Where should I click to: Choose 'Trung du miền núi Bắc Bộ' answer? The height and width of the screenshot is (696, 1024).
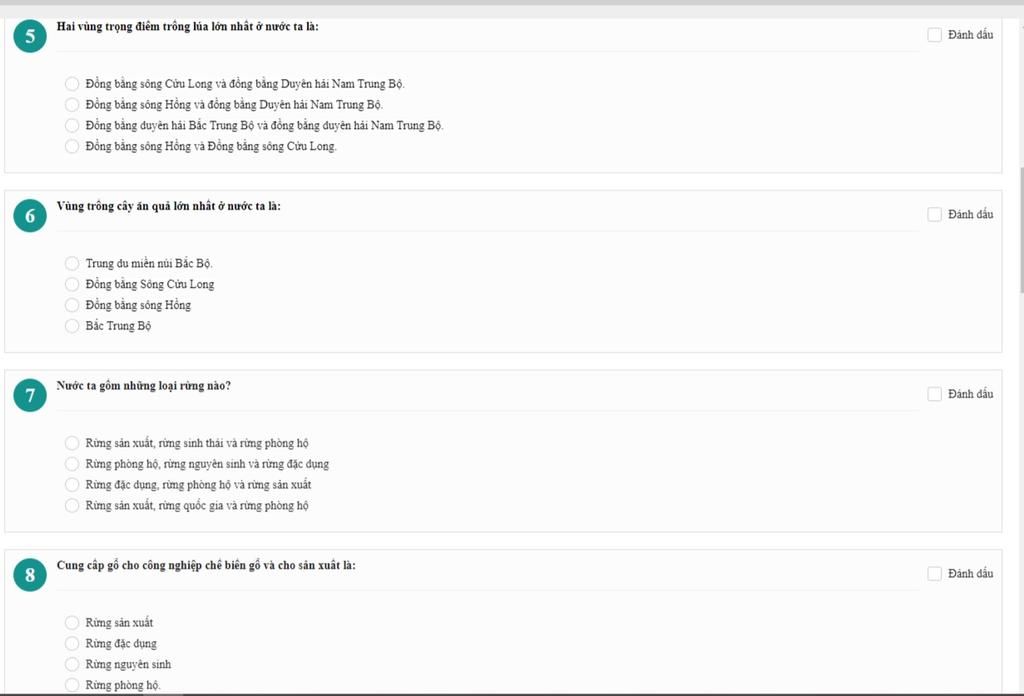click(72, 263)
